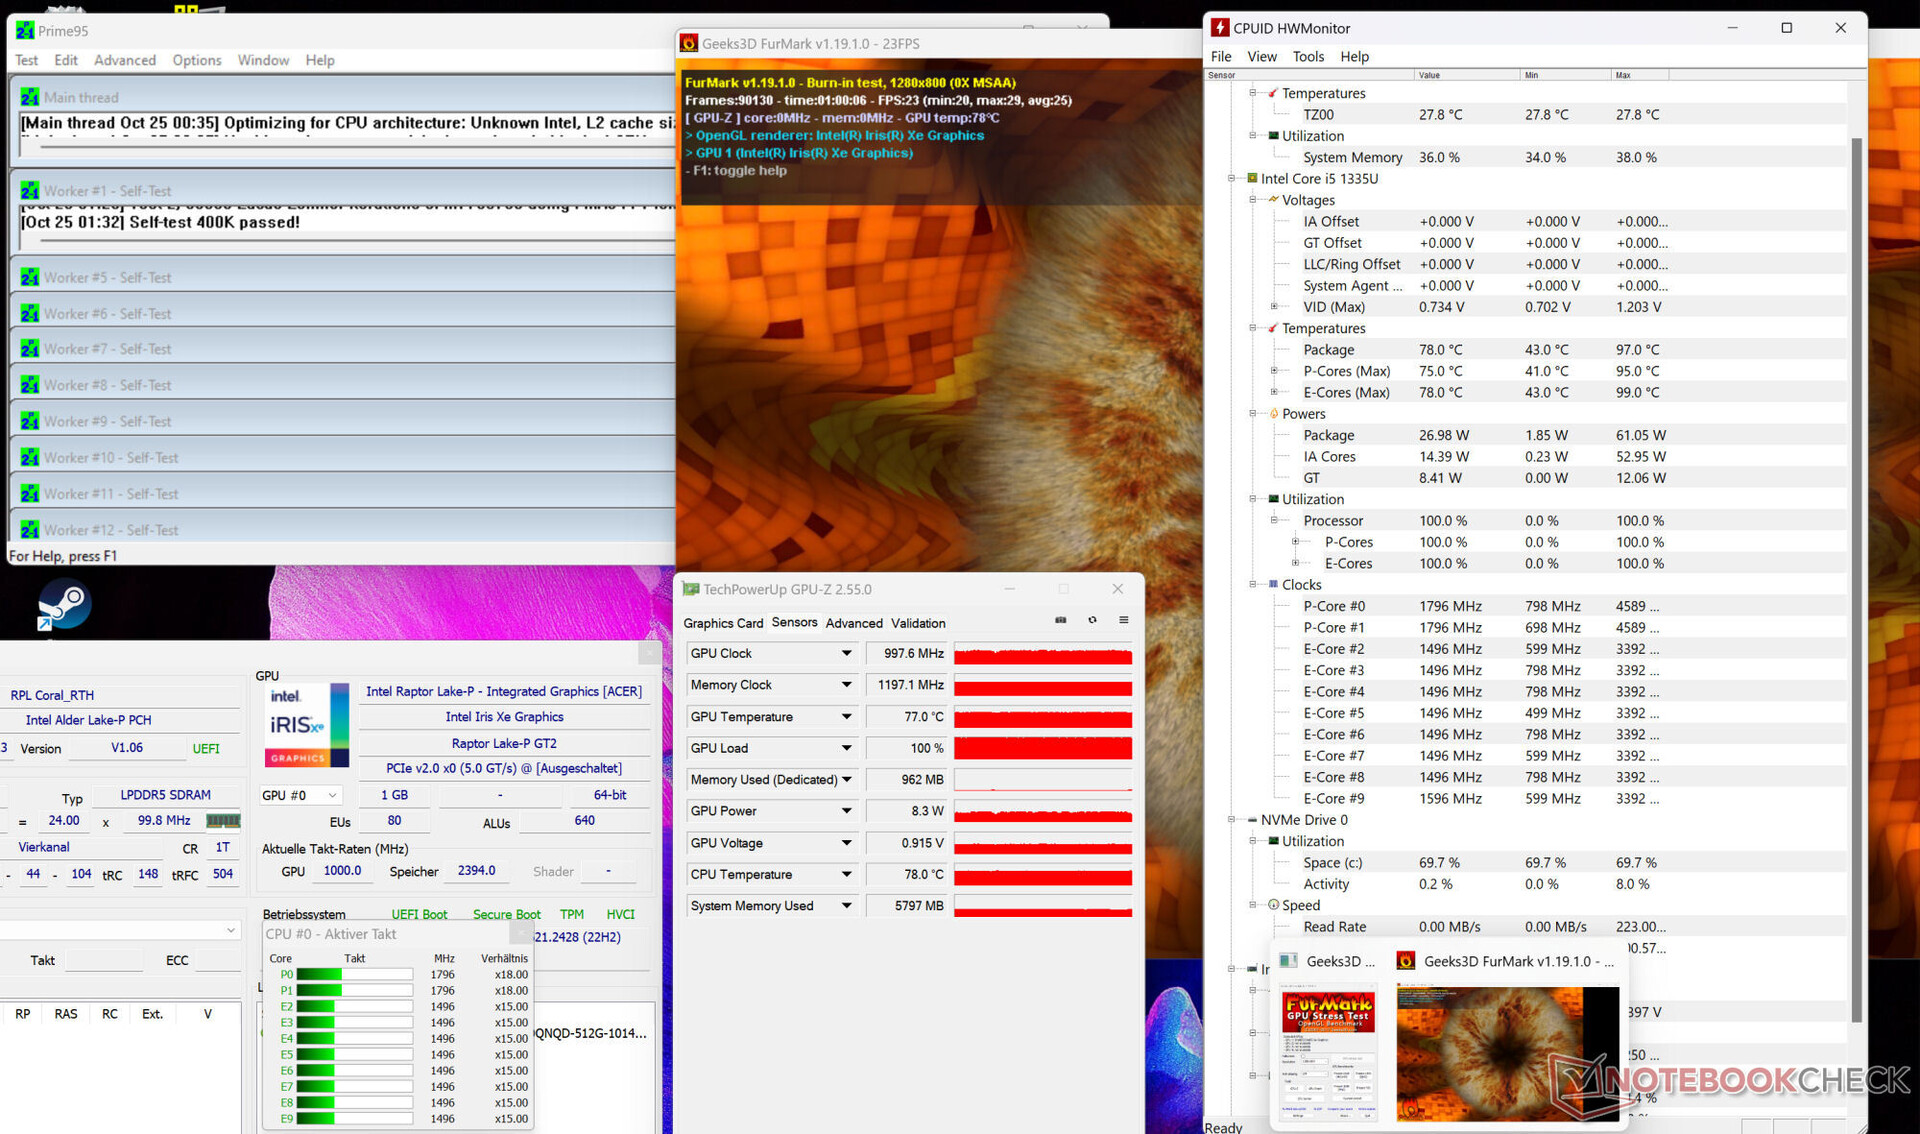Switch to the Validation tab in GPU-Z
The height and width of the screenshot is (1134, 1920).
click(x=917, y=623)
